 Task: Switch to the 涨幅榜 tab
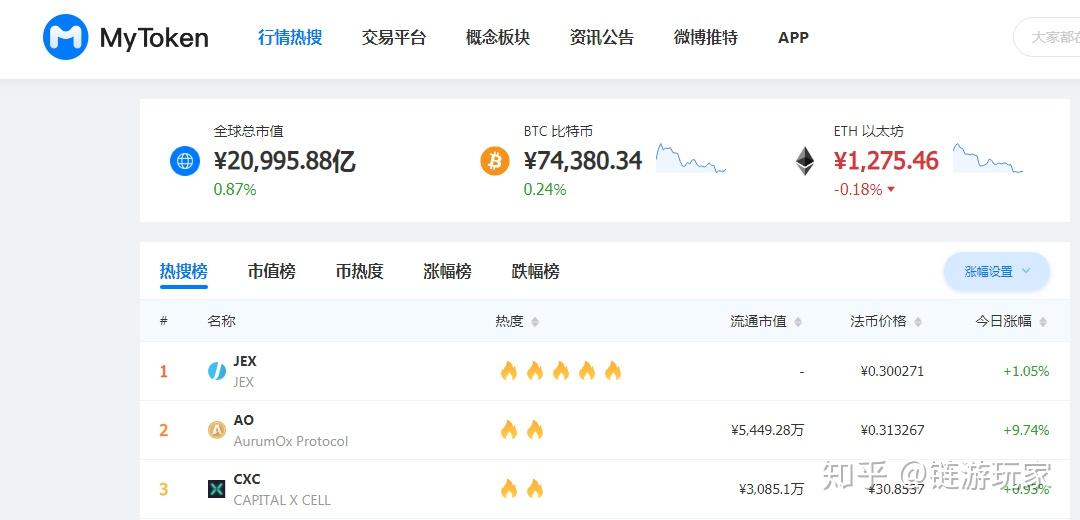pos(447,271)
